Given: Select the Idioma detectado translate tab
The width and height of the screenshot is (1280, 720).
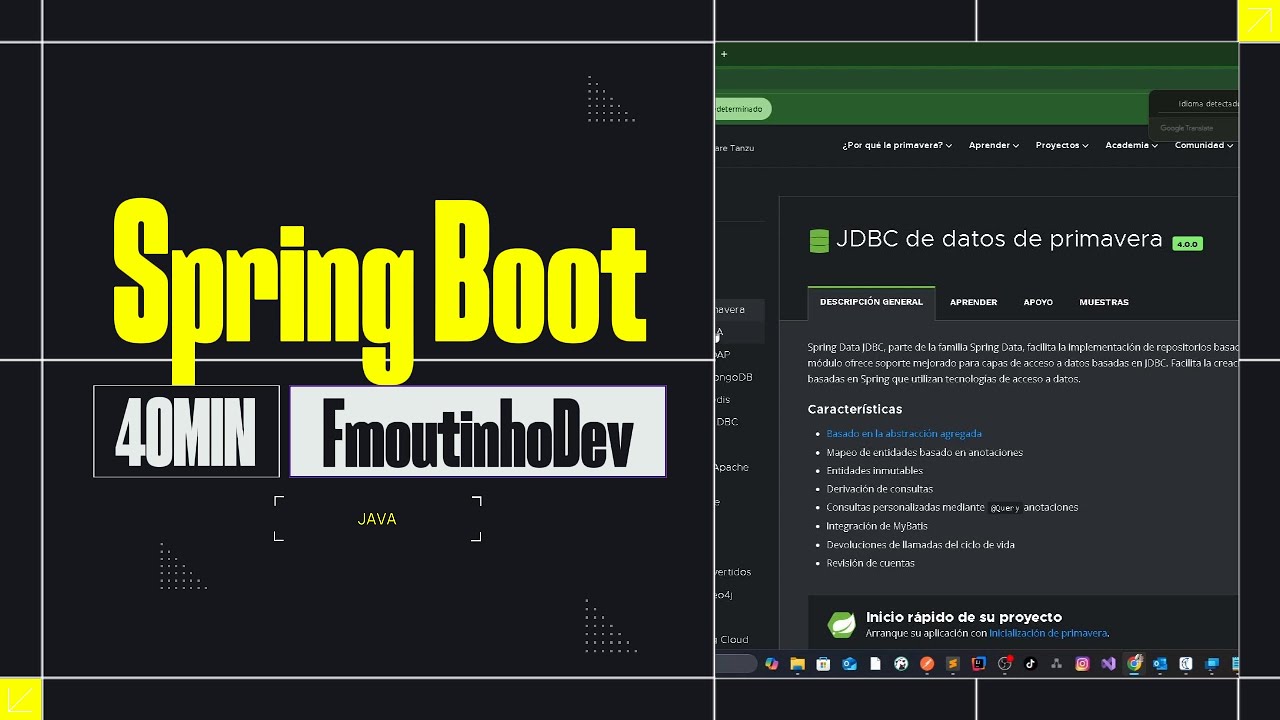Looking at the screenshot, I should [1208, 104].
